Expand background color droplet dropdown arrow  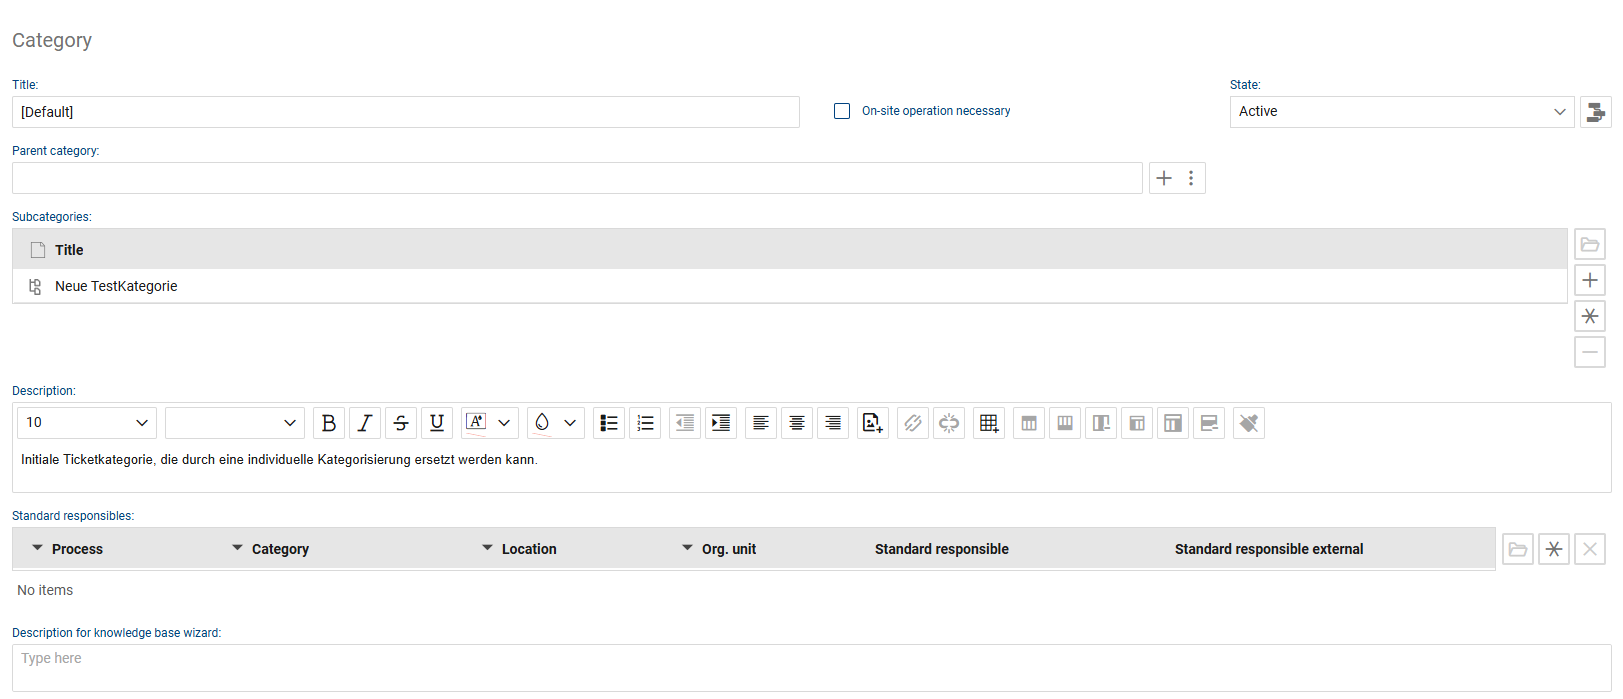[x=571, y=423]
